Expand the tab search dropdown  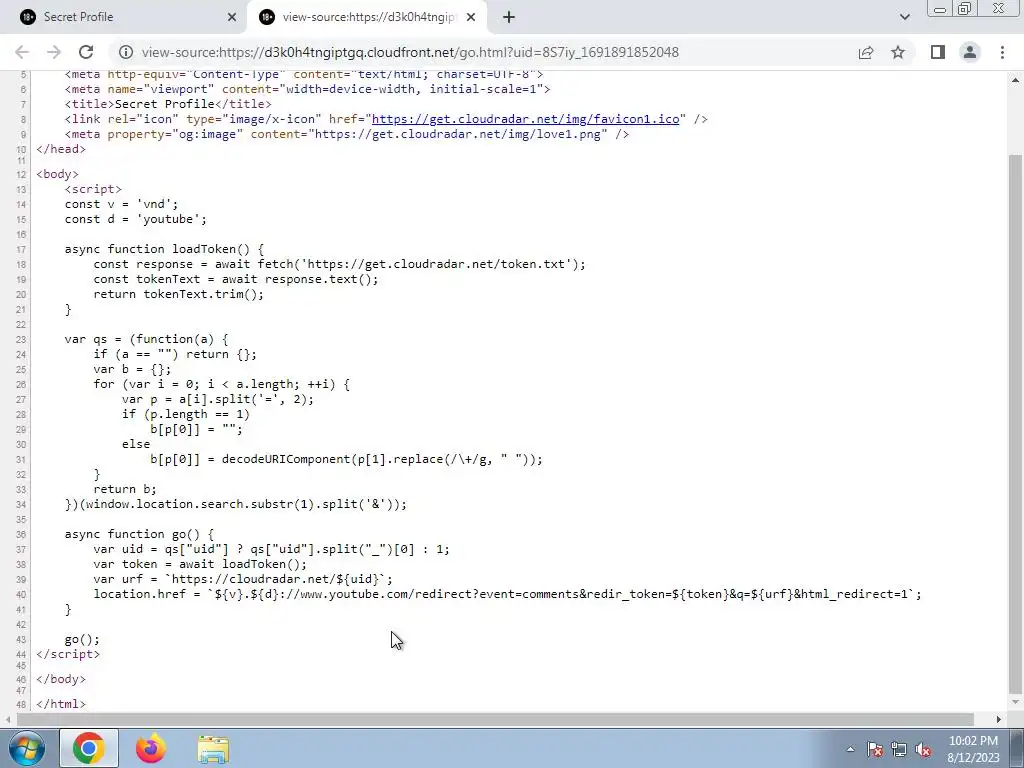pos(904,17)
